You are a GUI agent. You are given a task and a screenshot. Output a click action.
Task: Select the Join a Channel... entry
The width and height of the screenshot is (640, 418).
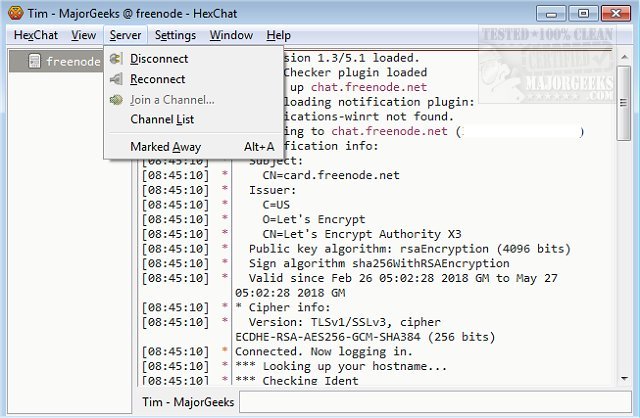[x=194, y=100]
